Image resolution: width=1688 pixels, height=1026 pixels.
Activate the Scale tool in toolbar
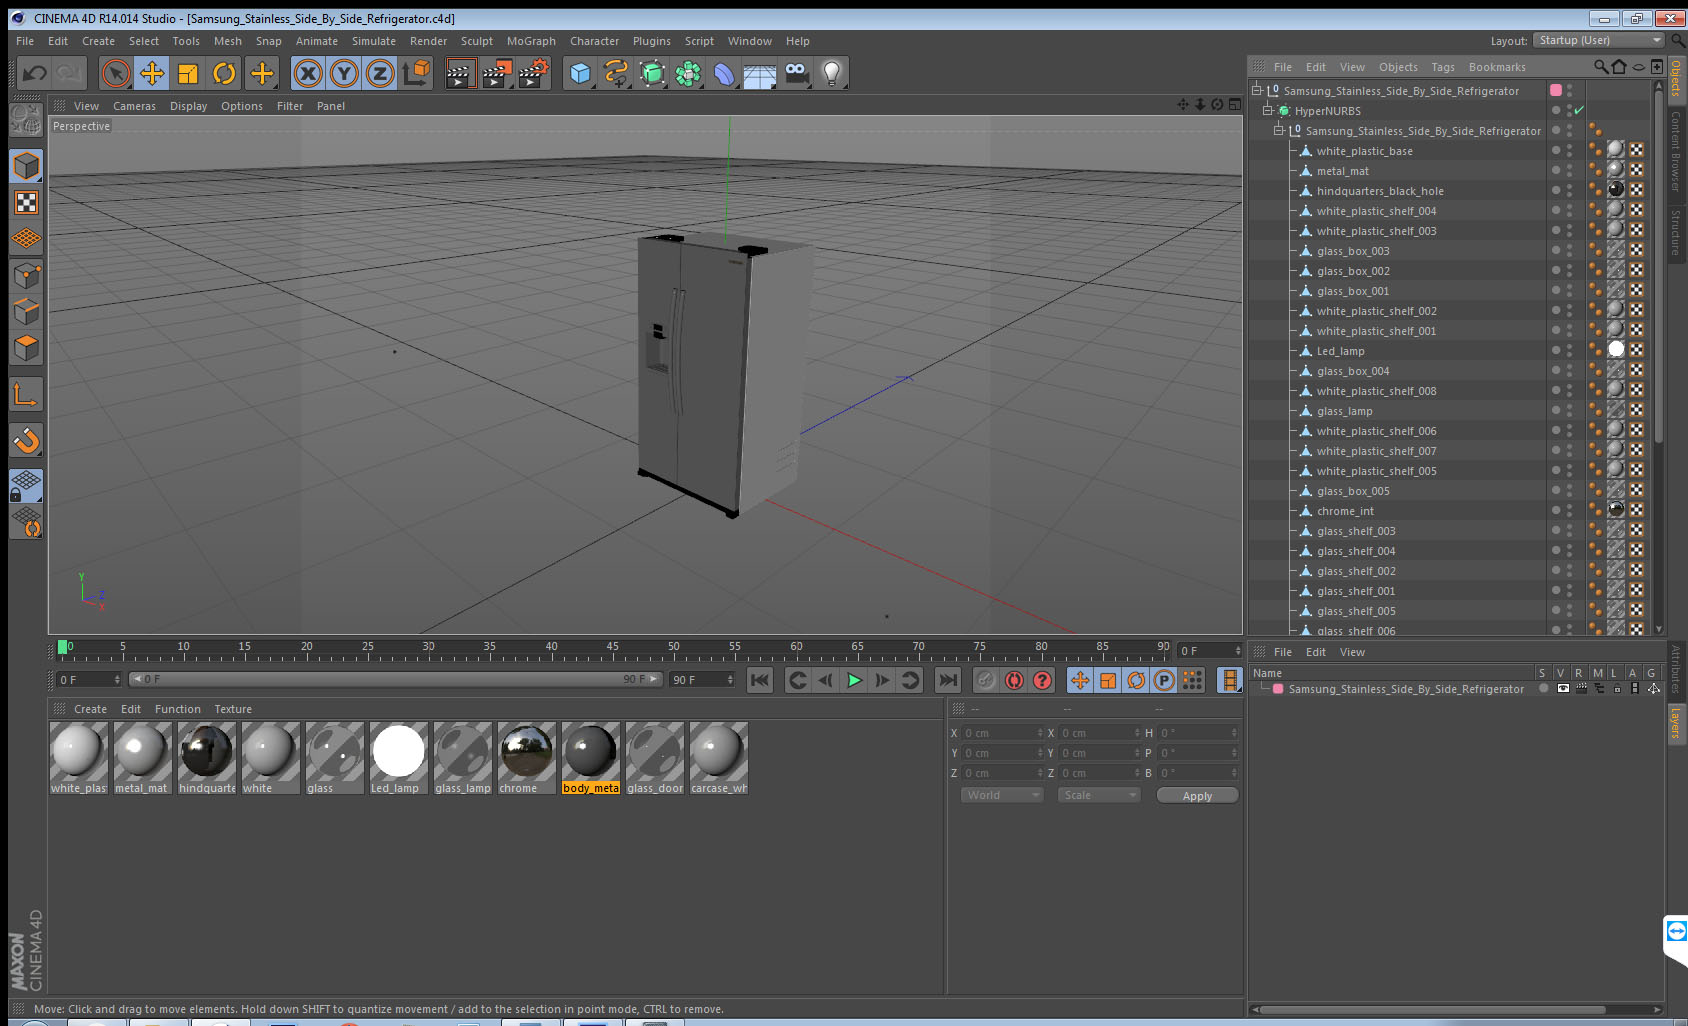188,73
